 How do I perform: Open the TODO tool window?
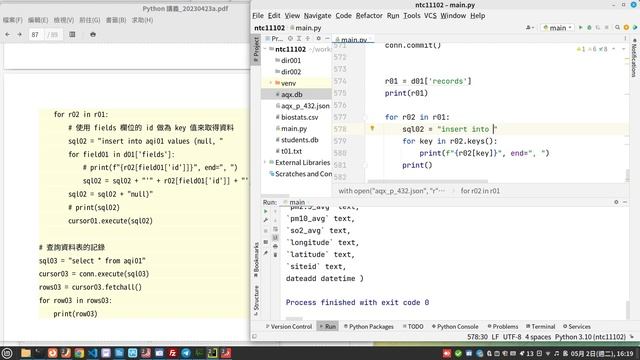(413, 327)
